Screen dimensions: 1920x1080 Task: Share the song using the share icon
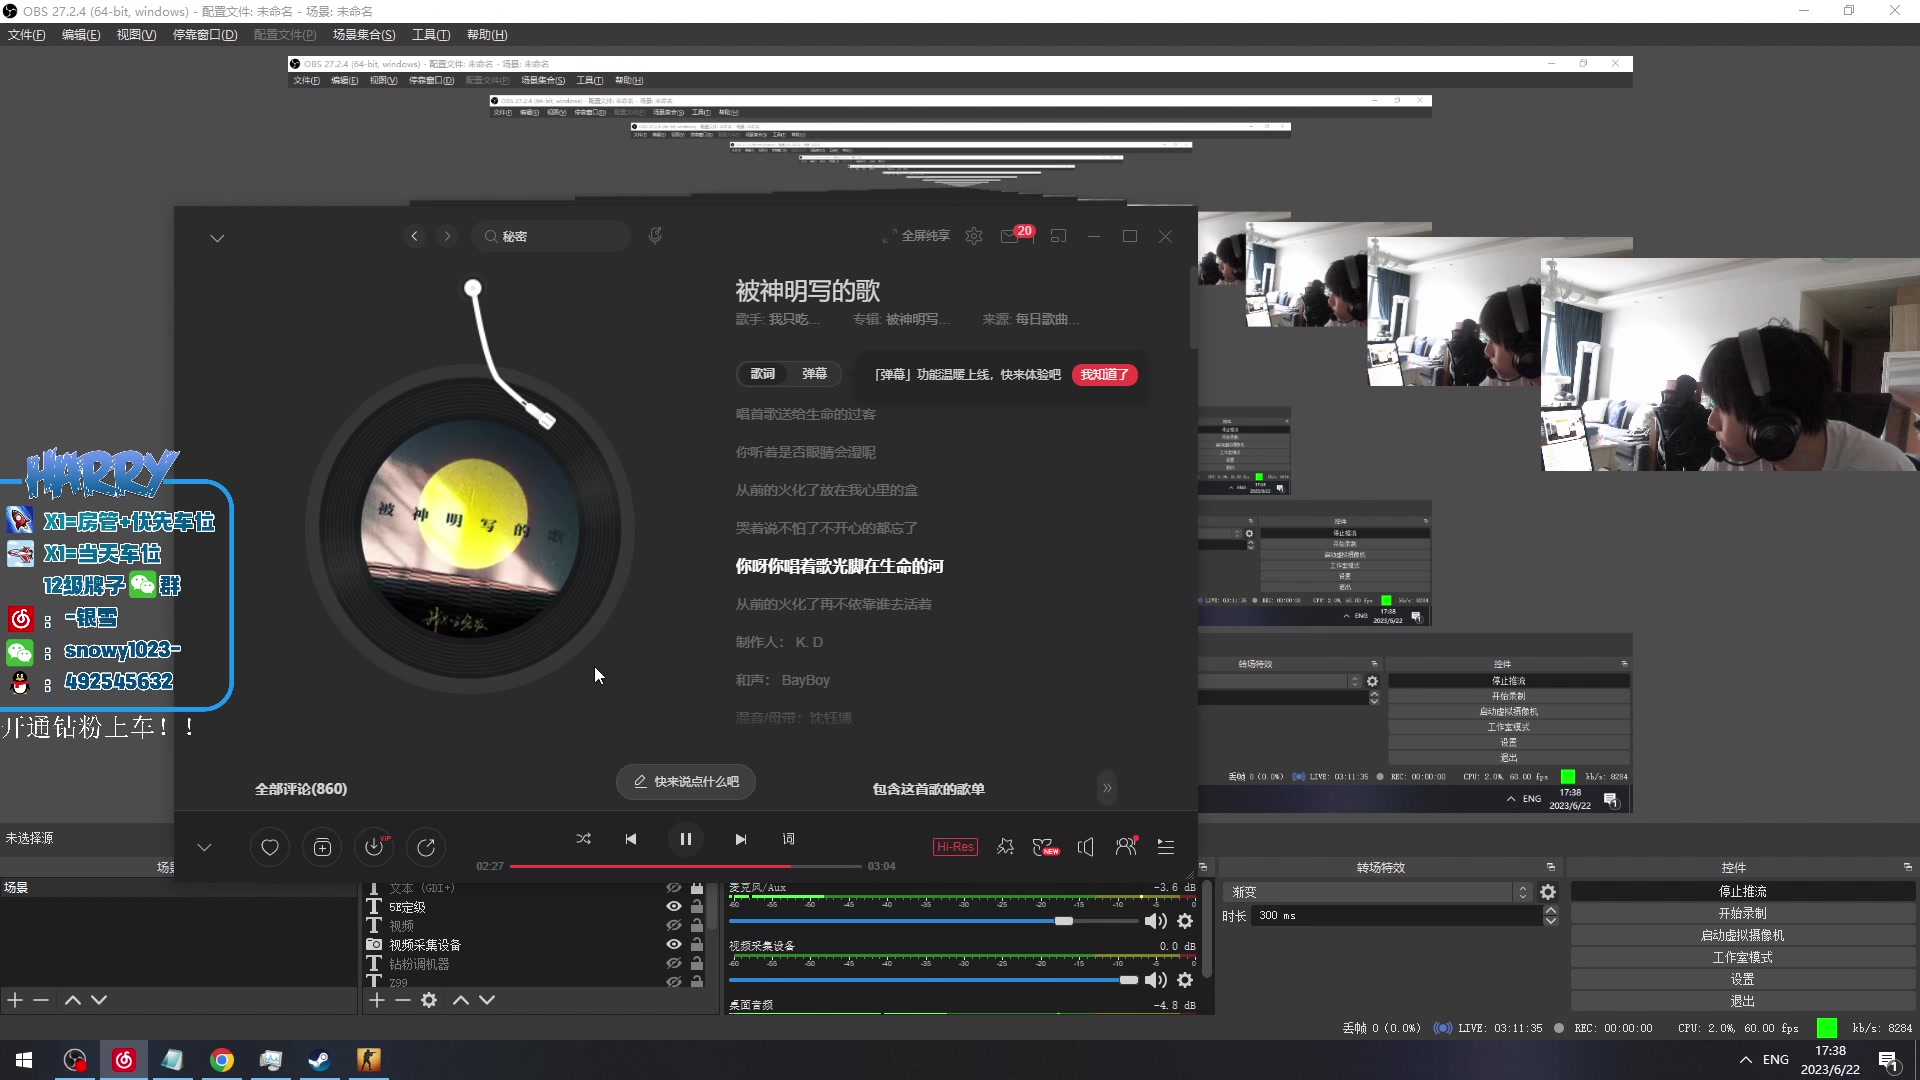(426, 848)
